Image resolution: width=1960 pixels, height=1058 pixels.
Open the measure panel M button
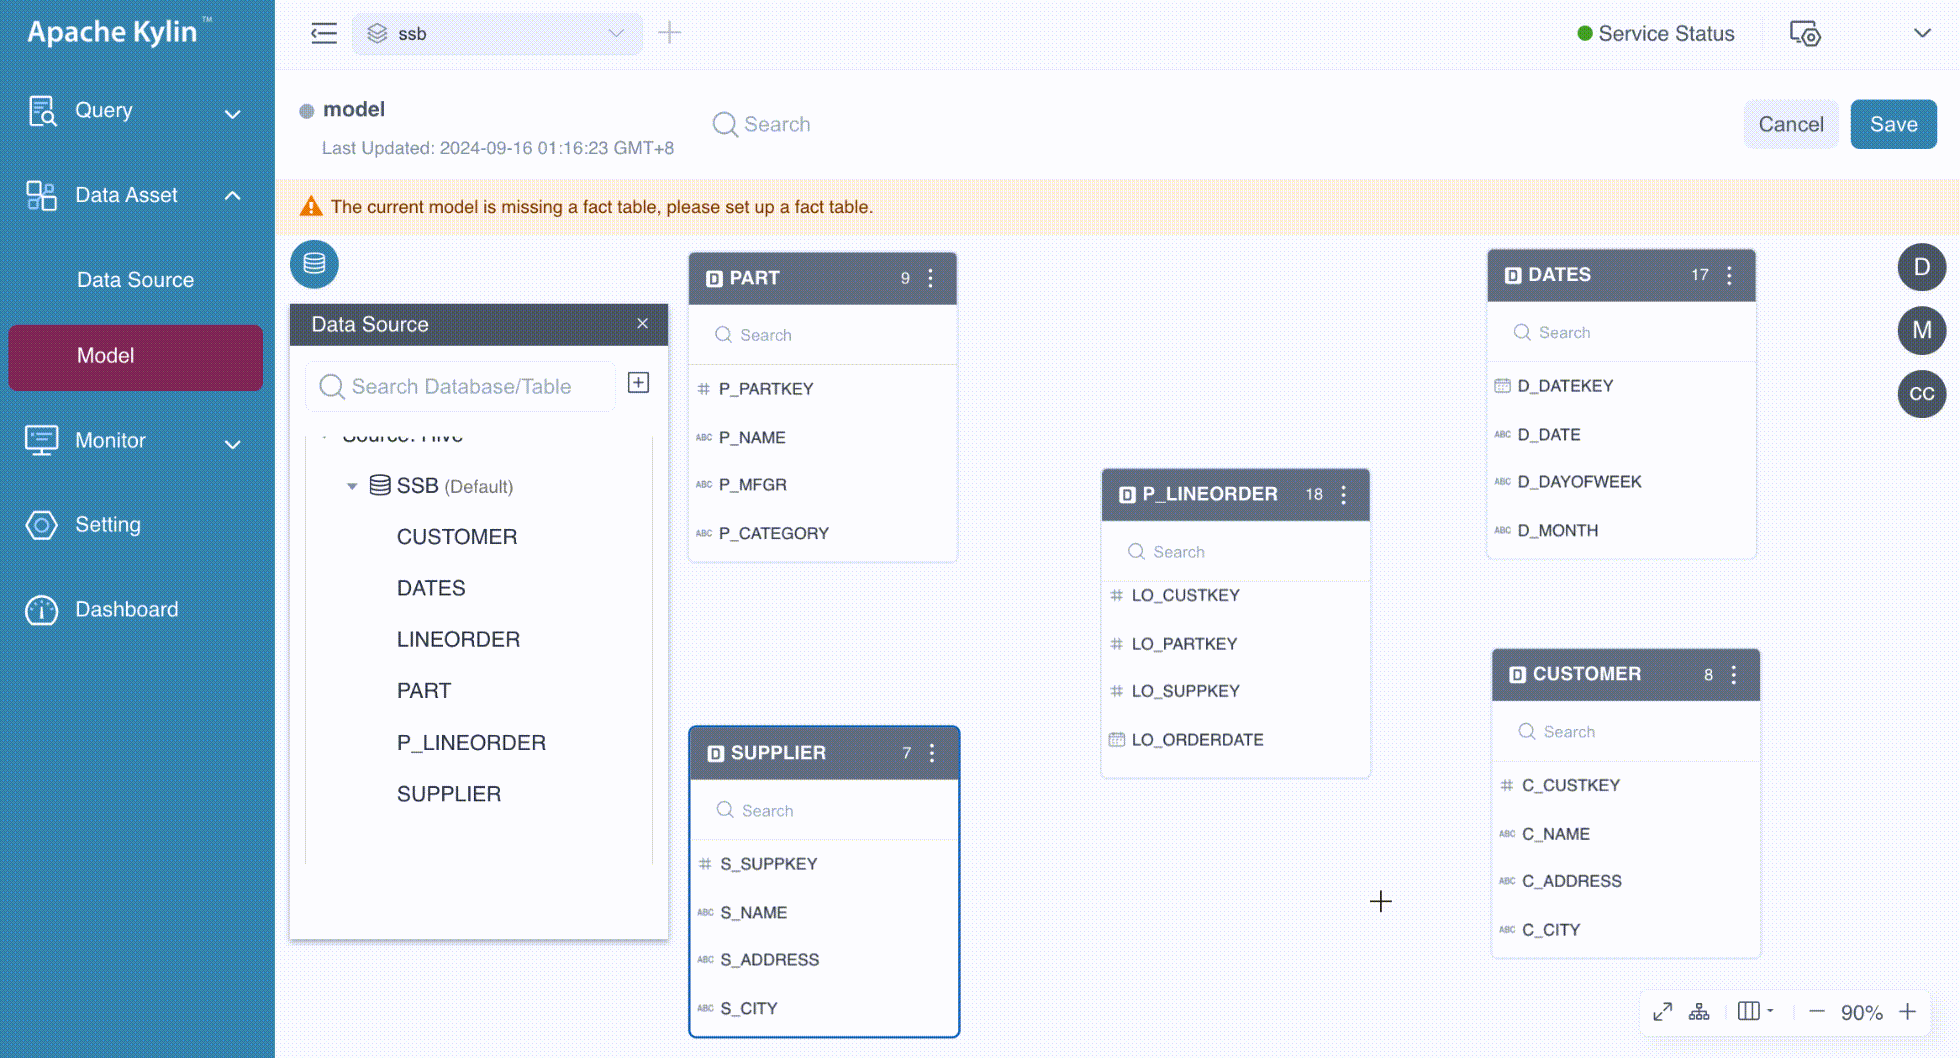[x=1921, y=330]
